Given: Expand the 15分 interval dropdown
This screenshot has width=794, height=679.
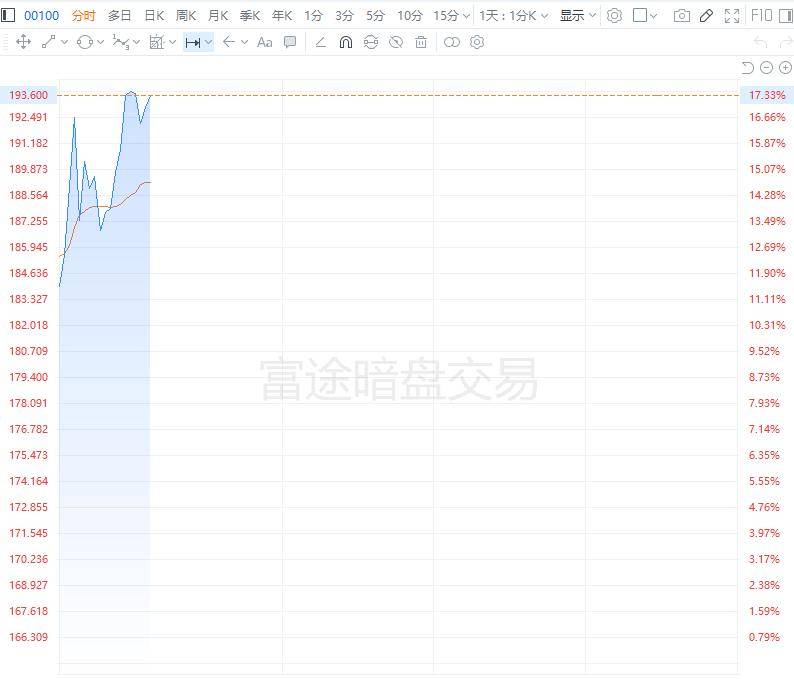Looking at the screenshot, I should coord(451,16).
